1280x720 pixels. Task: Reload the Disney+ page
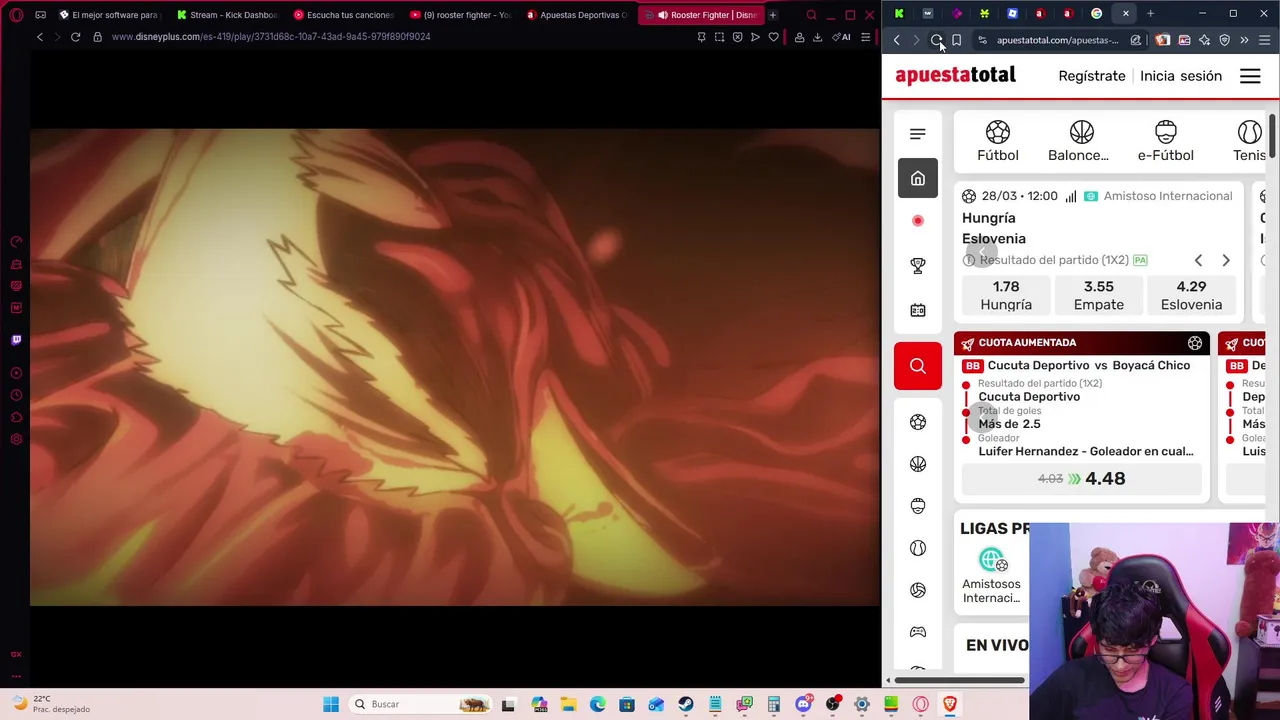click(x=75, y=37)
